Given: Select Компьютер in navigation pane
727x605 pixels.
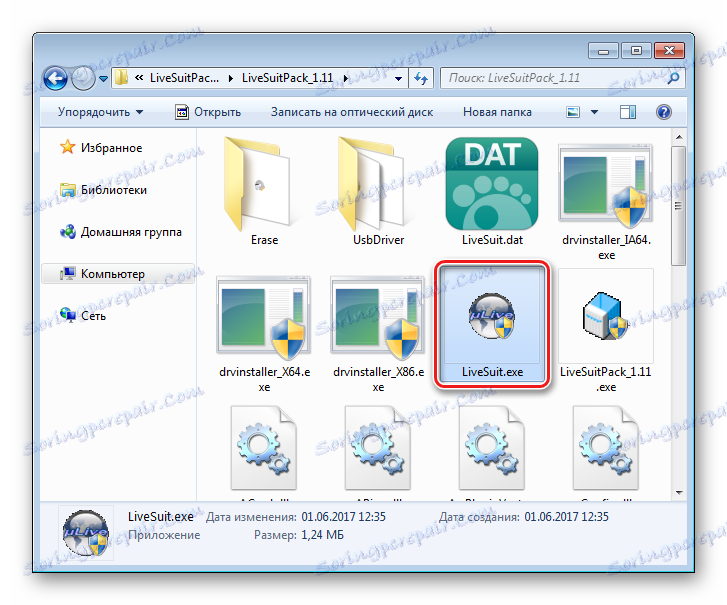Looking at the screenshot, I should [118, 274].
